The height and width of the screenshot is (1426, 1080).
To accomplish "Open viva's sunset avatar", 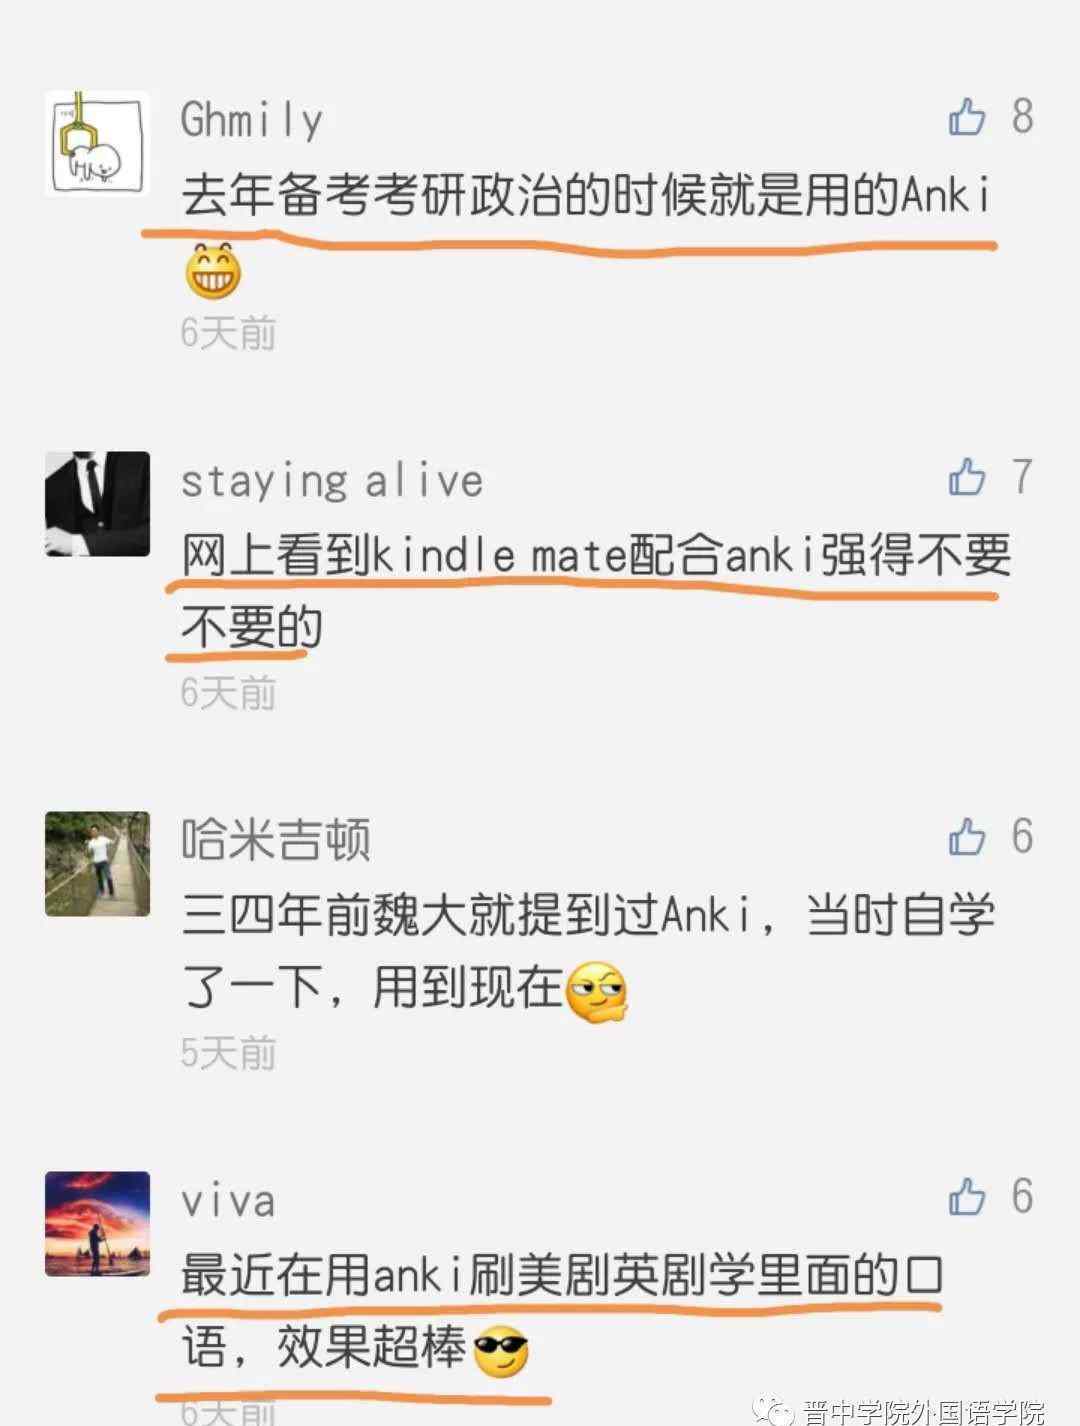I will pyautogui.click(x=97, y=1224).
